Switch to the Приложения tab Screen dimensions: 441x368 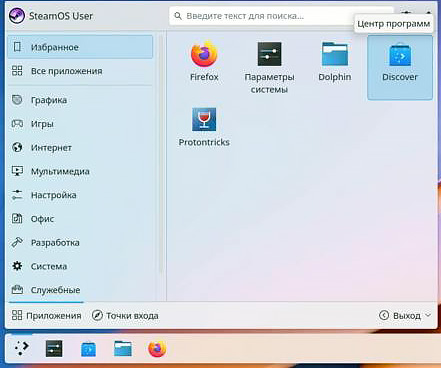tap(46, 315)
